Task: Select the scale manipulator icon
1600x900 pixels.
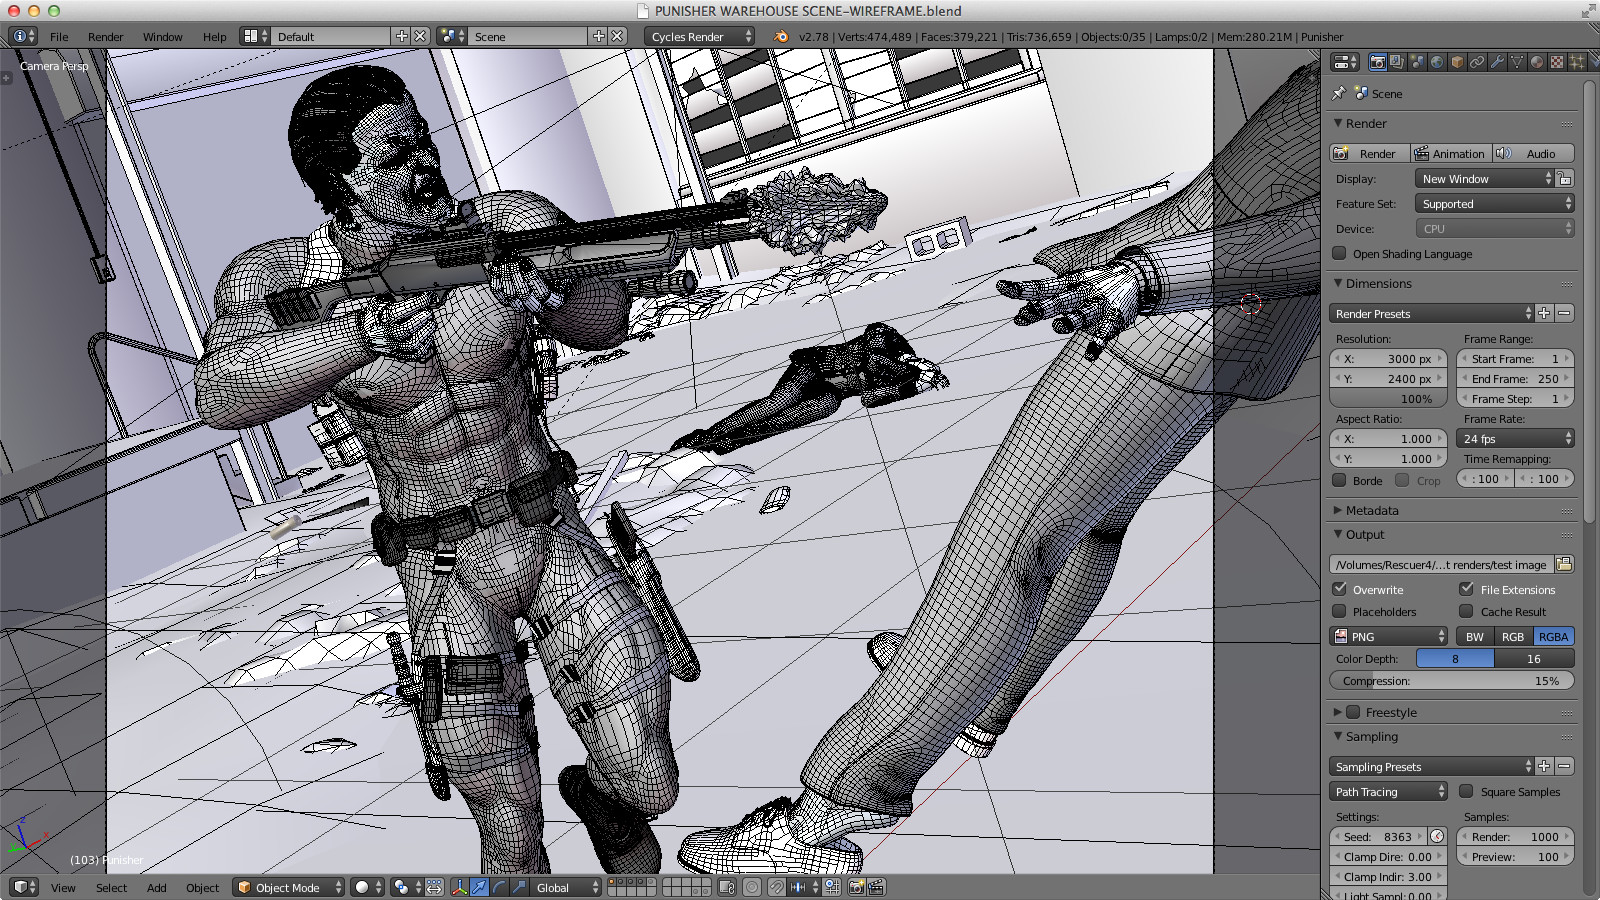Action: point(519,887)
